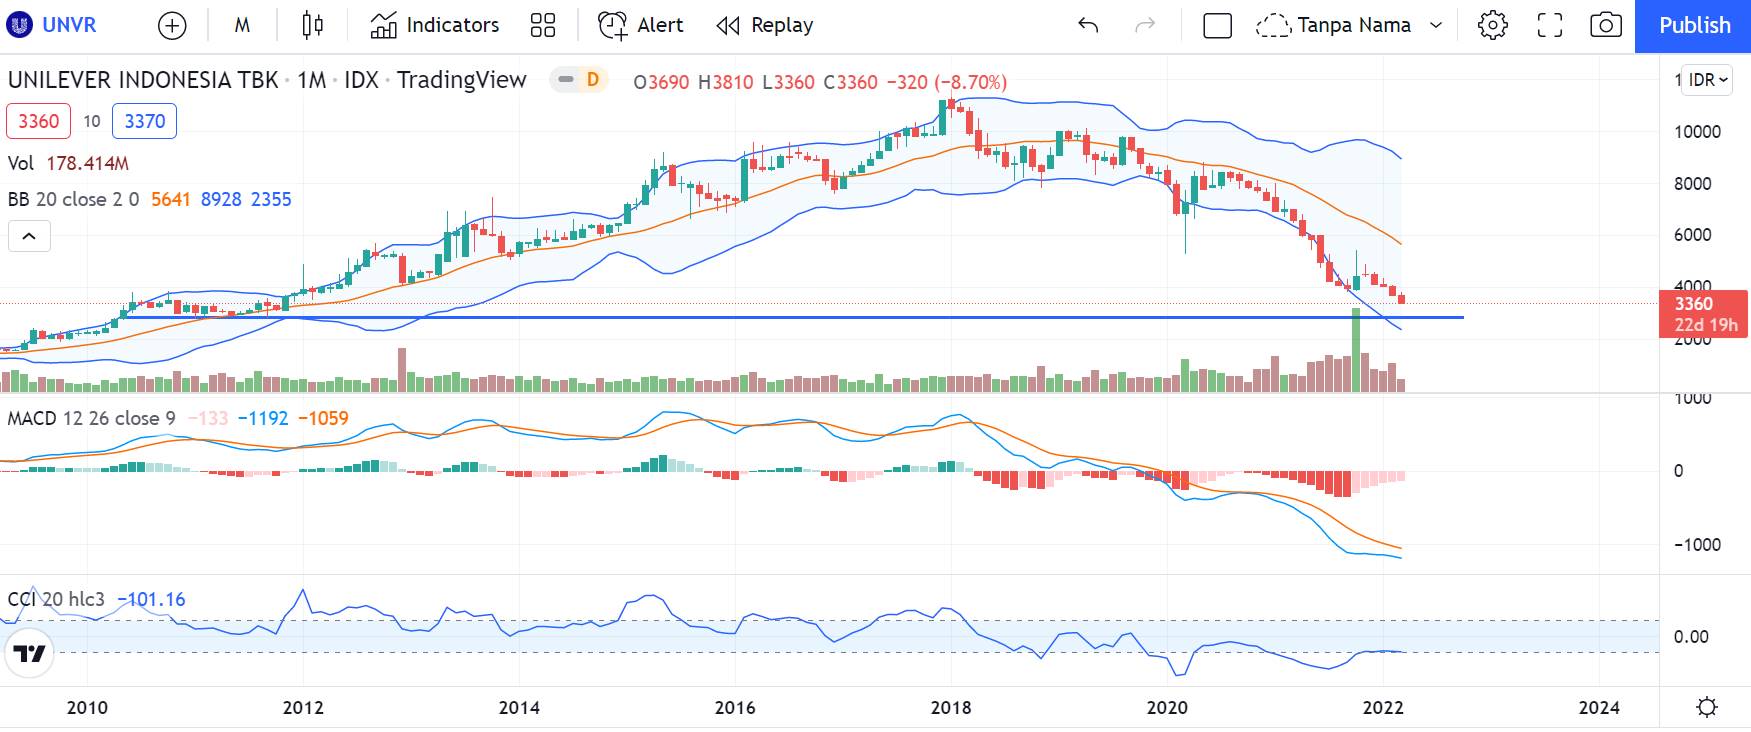Change the monthly M timeframe interval
The height and width of the screenshot is (732, 1751).
click(x=242, y=25)
